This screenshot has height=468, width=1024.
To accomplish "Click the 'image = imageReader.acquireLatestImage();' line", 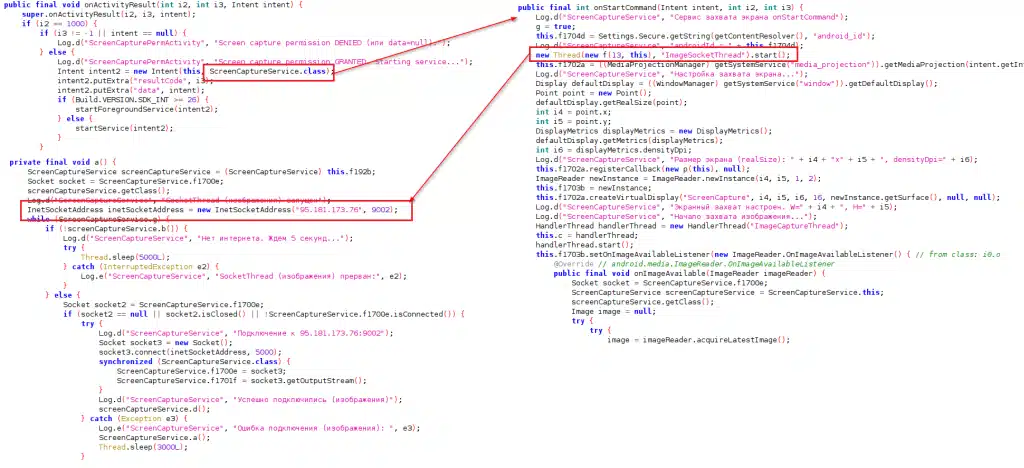I will coord(698,340).
